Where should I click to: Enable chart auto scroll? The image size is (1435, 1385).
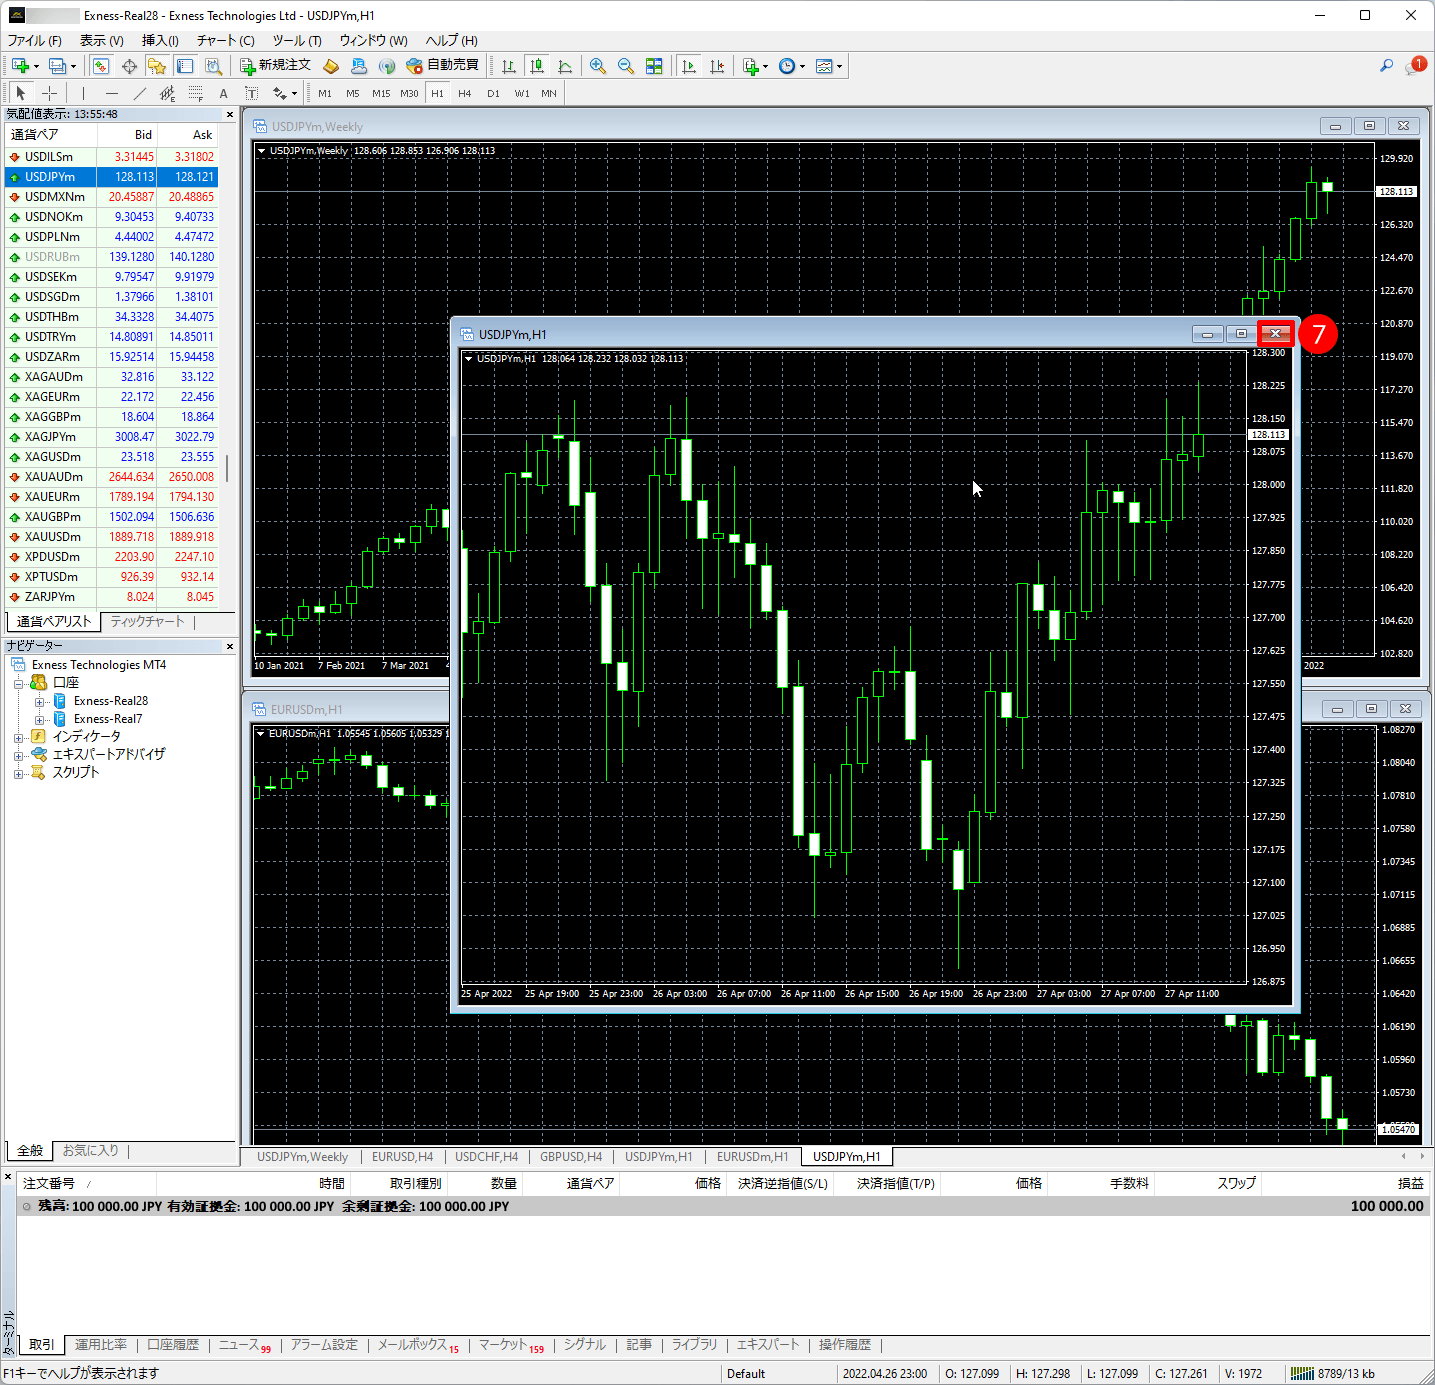coord(689,66)
